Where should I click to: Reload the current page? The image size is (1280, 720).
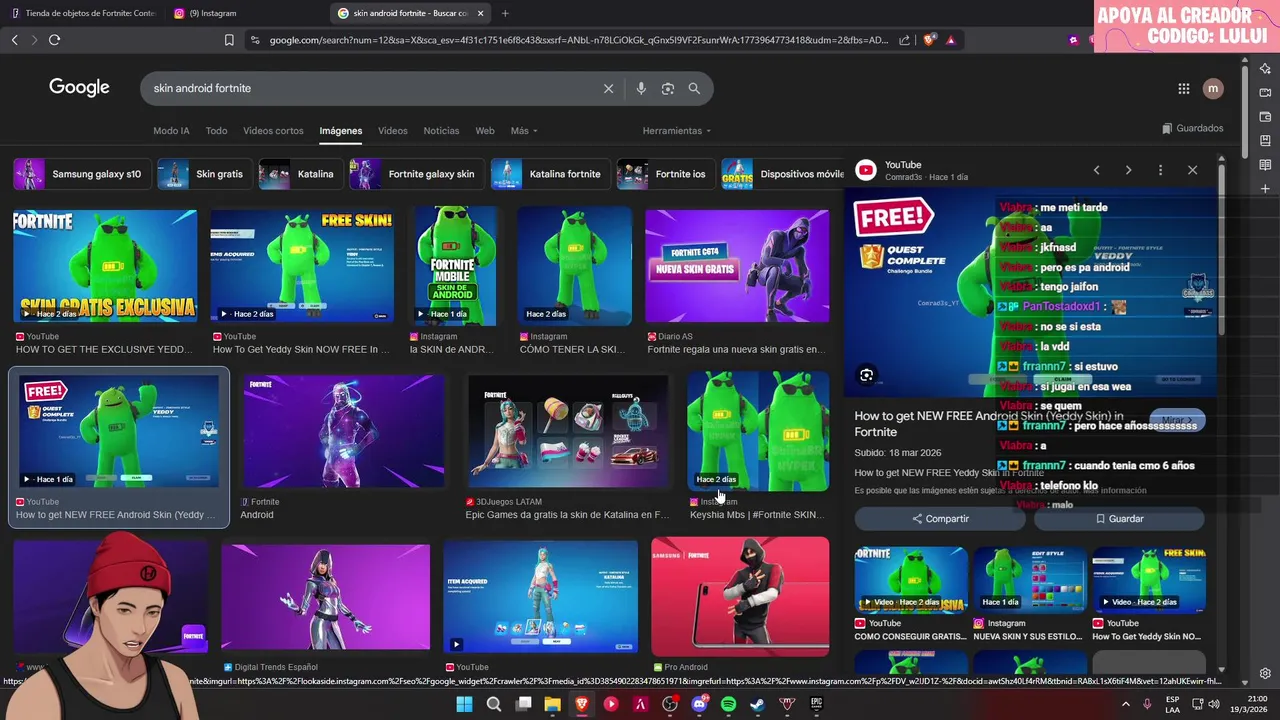coord(54,40)
